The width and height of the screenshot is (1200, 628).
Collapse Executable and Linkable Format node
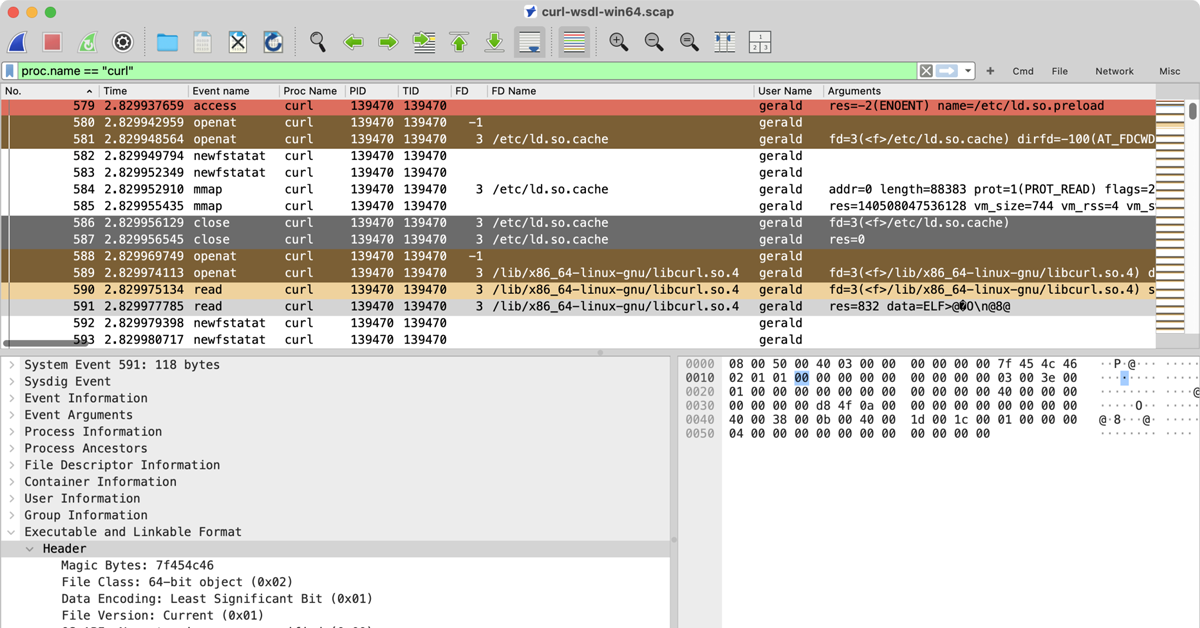click(x=12, y=532)
